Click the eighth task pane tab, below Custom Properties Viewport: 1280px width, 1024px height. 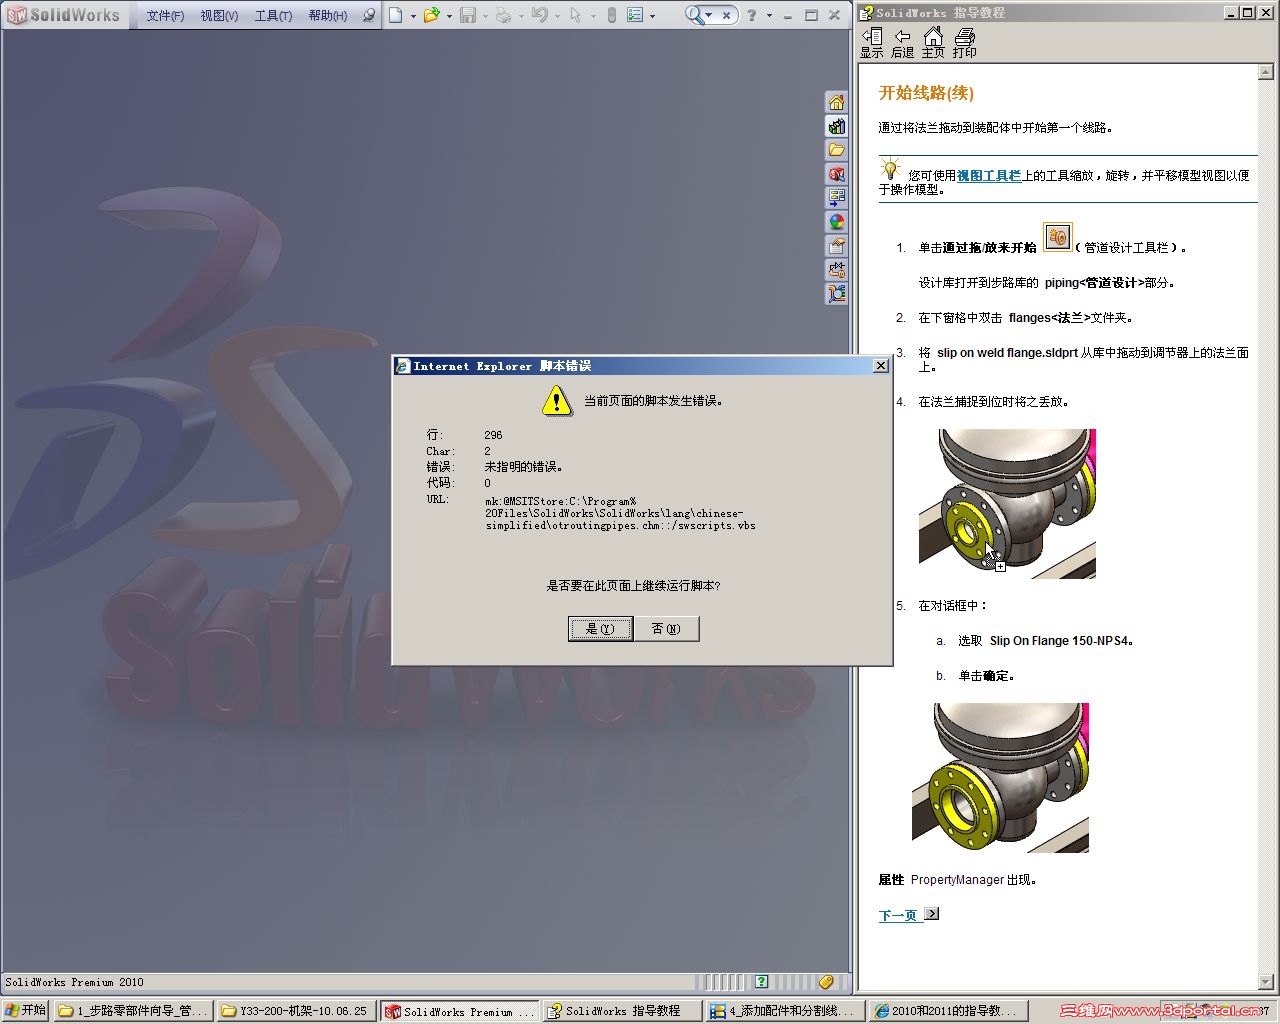click(837, 270)
